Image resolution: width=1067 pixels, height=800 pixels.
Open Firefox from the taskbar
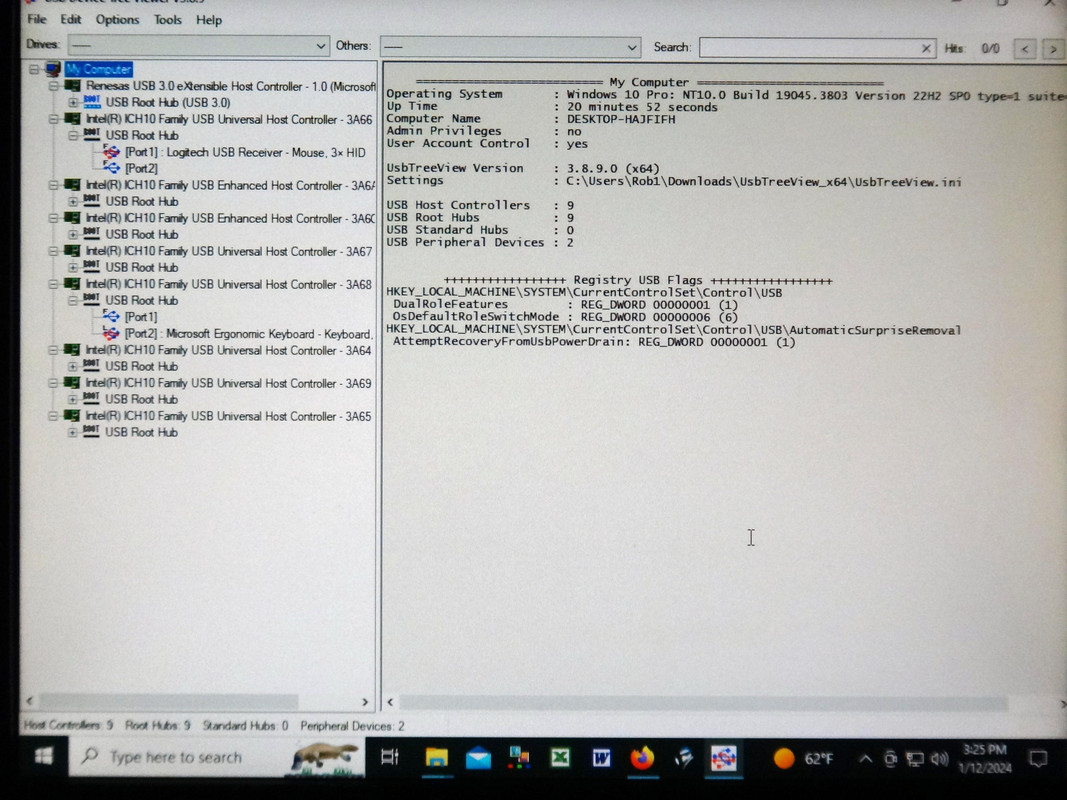pos(642,758)
